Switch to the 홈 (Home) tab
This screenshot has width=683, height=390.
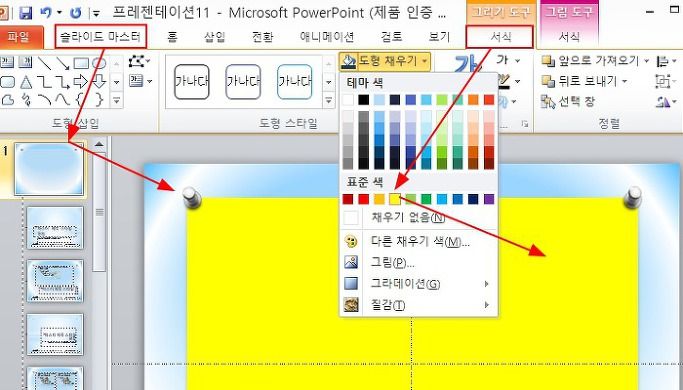[x=172, y=37]
